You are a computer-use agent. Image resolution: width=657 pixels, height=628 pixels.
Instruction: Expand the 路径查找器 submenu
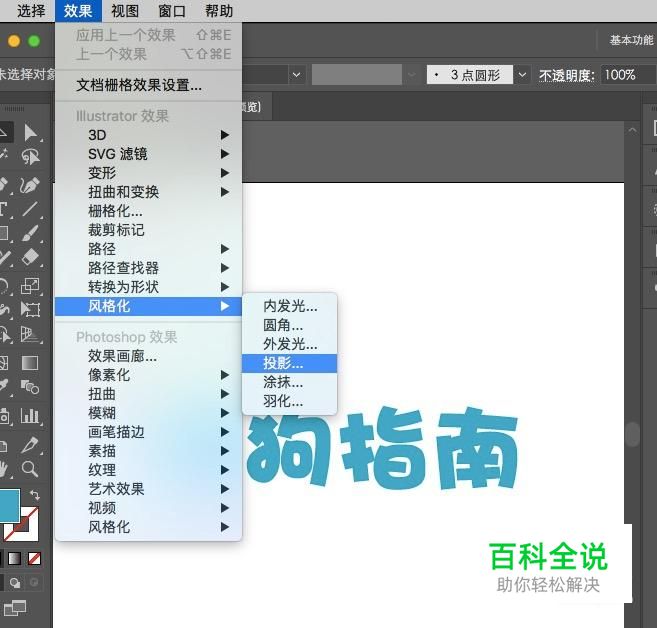tap(148, 268)
